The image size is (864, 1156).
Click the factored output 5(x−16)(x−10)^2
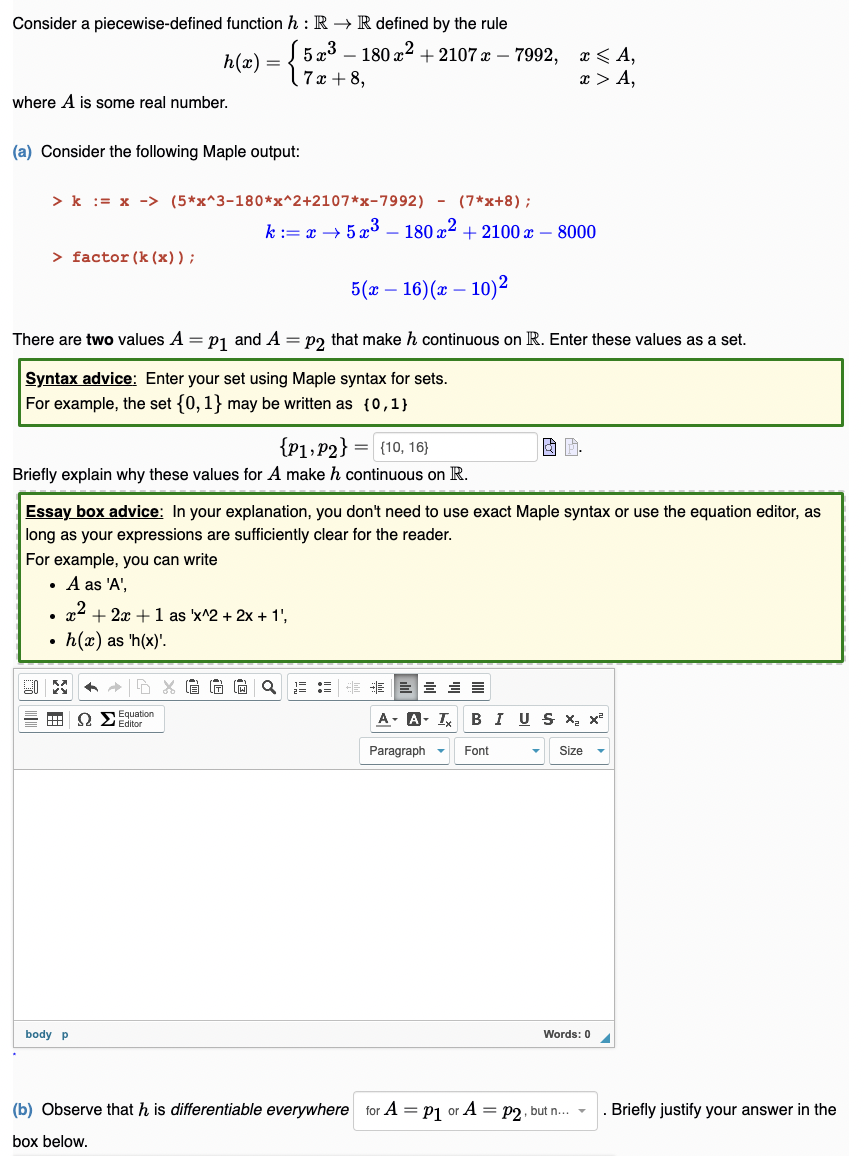tap(429, 286)
